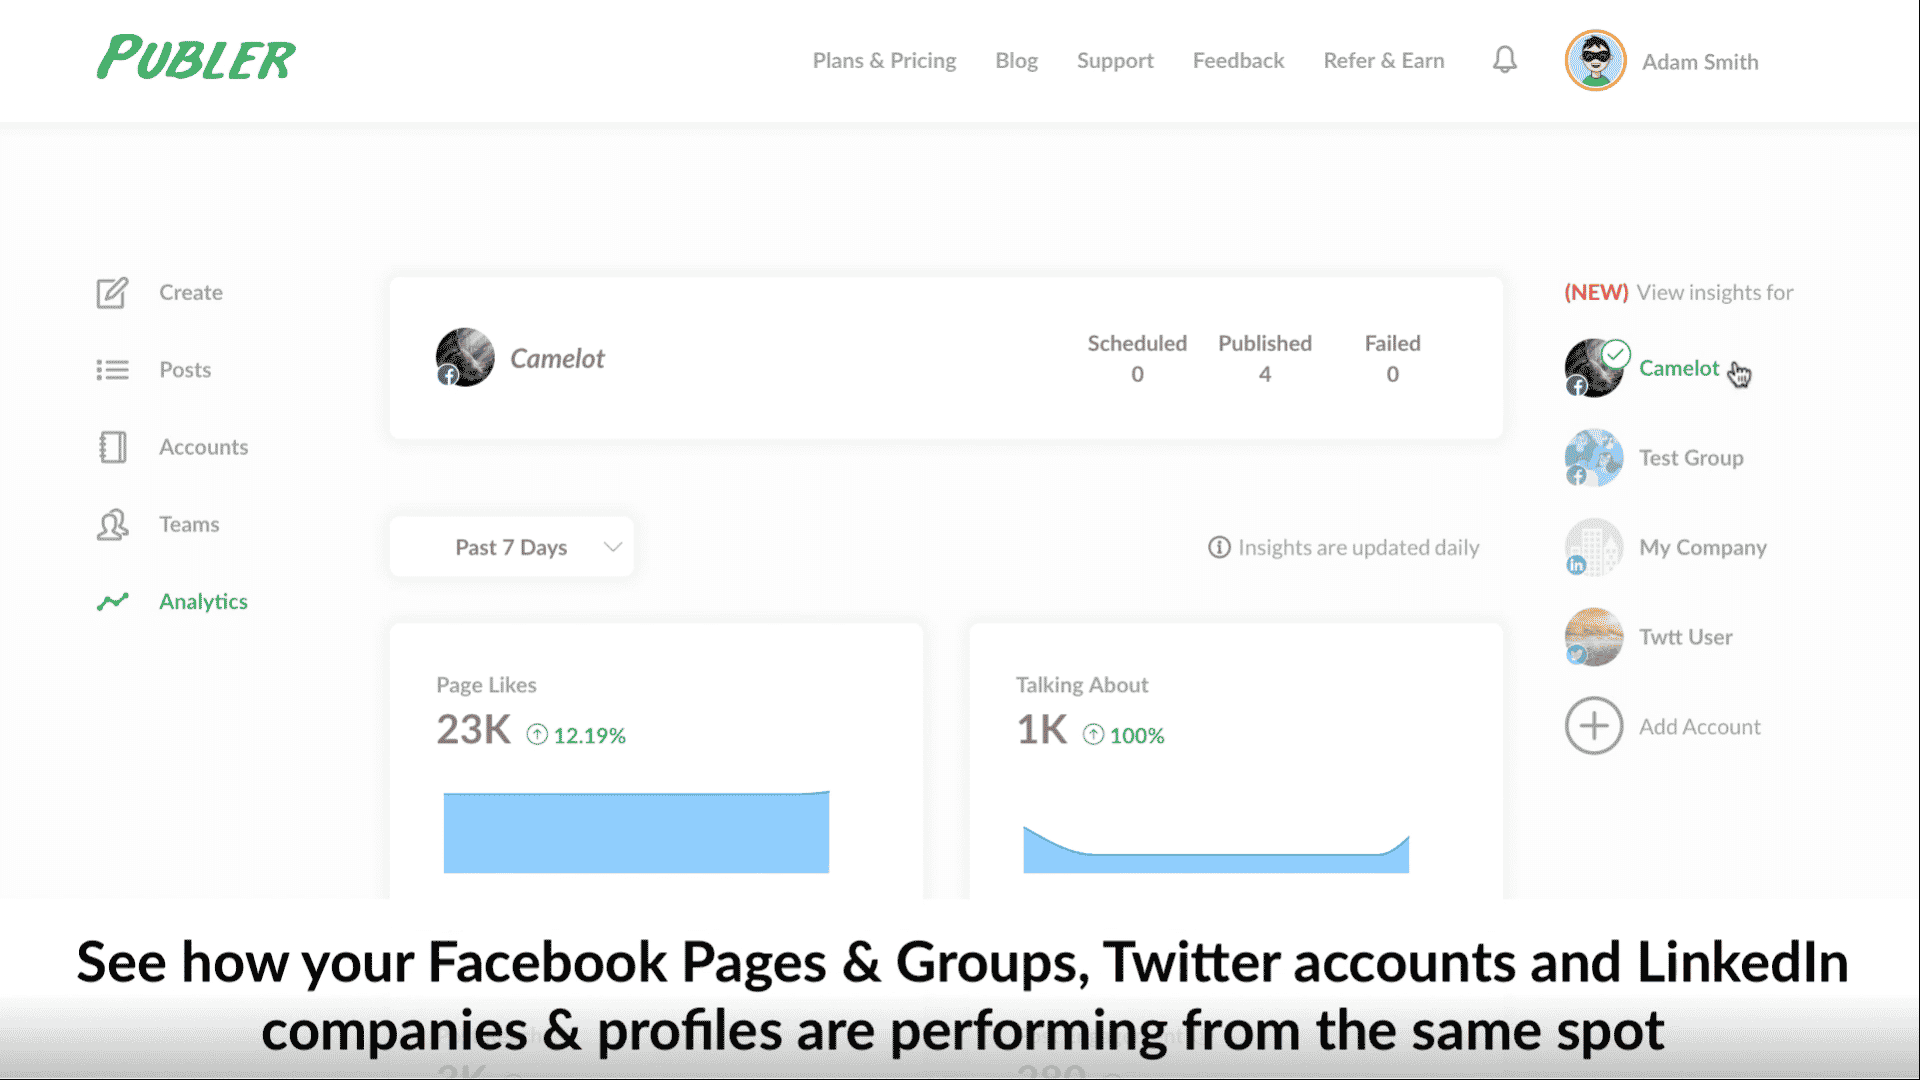Viewport: 1920px width, 1080px height.
Task: Open Plans & Pricing page
Action: [884, 61]
